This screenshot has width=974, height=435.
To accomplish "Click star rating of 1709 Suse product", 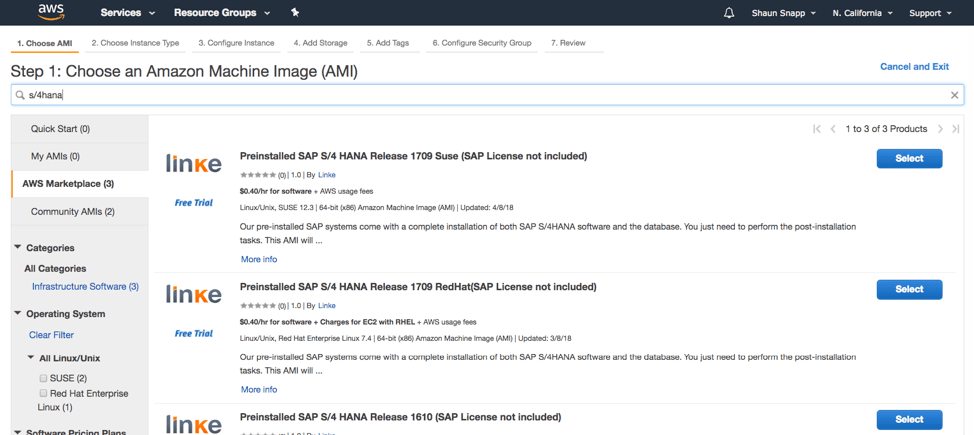I will click(258, 175).
